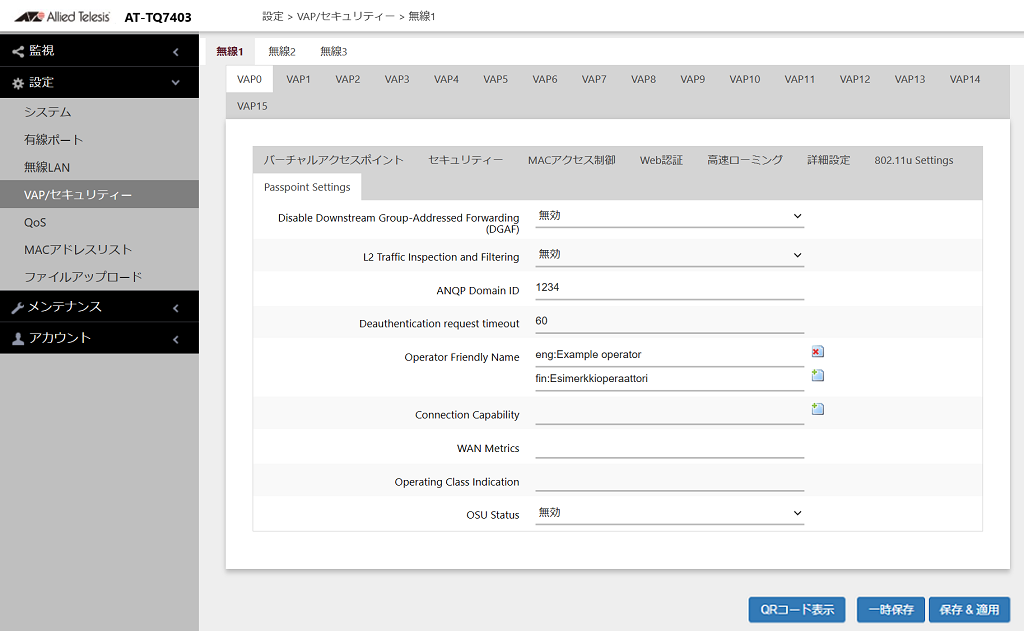Open the 802.11u Settings tab
Image resolution: width=1024 pixels, height=631 pixels.
point(914,160)
